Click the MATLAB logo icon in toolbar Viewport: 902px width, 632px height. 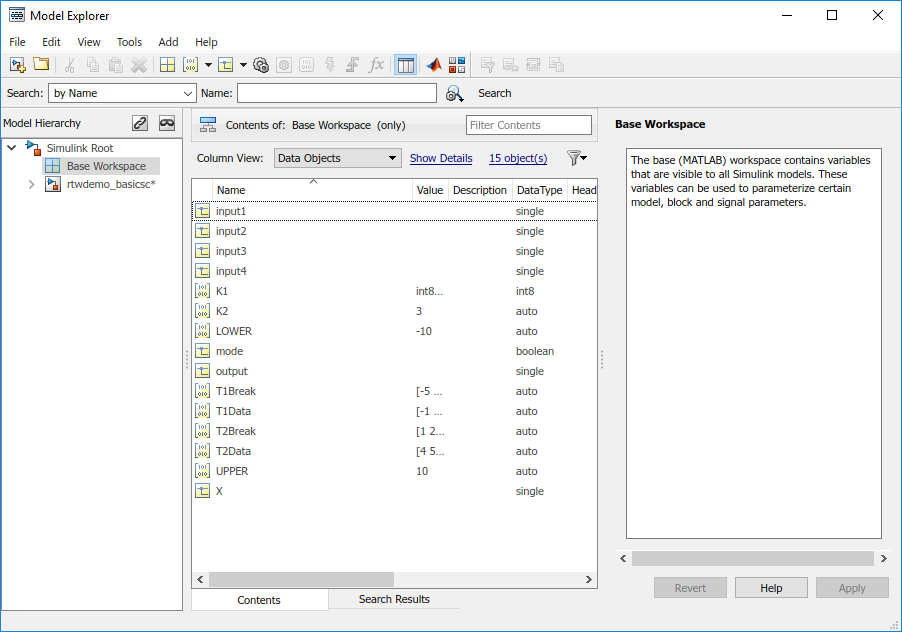point(433,65)
